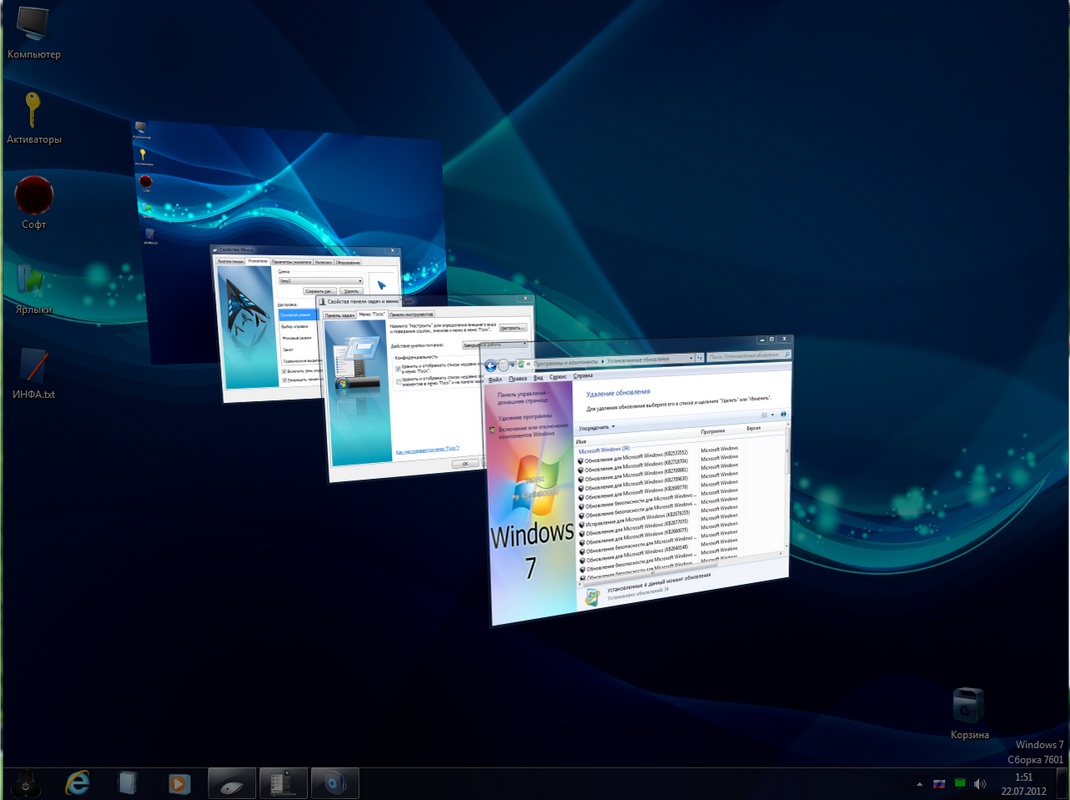Click the Удаление программы link
This screenshot has height=800, width=1070.
point(525,416)
